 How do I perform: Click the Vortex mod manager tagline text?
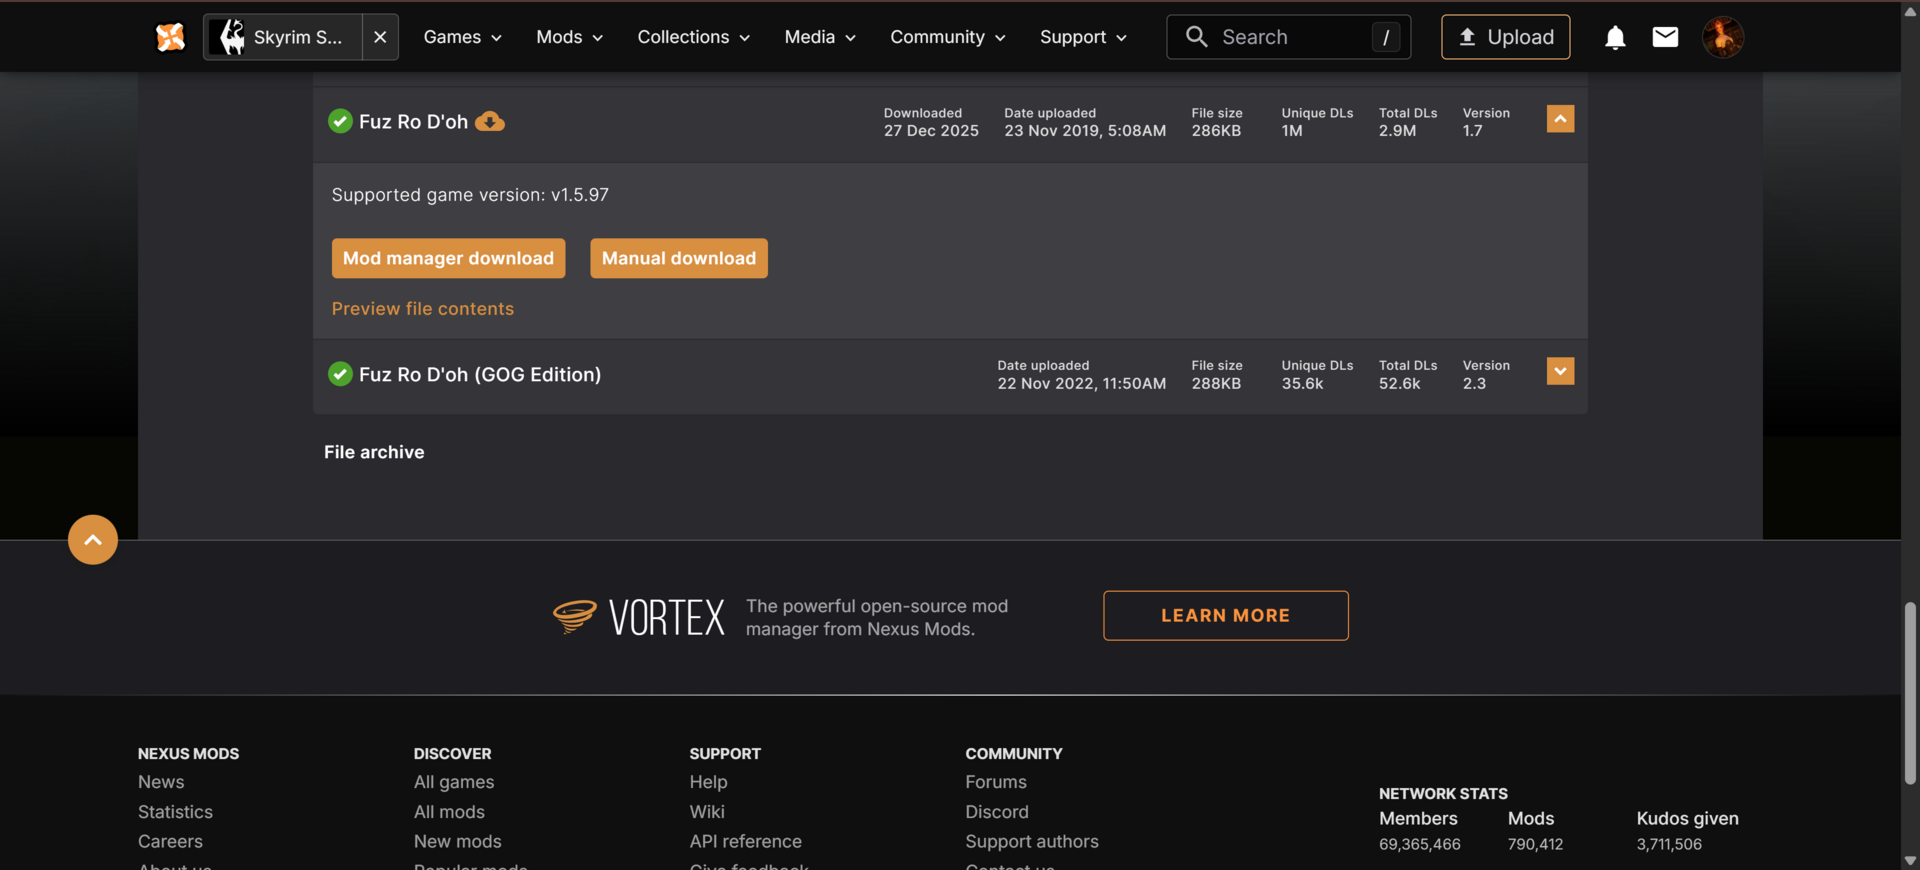(x=877, y=617)
